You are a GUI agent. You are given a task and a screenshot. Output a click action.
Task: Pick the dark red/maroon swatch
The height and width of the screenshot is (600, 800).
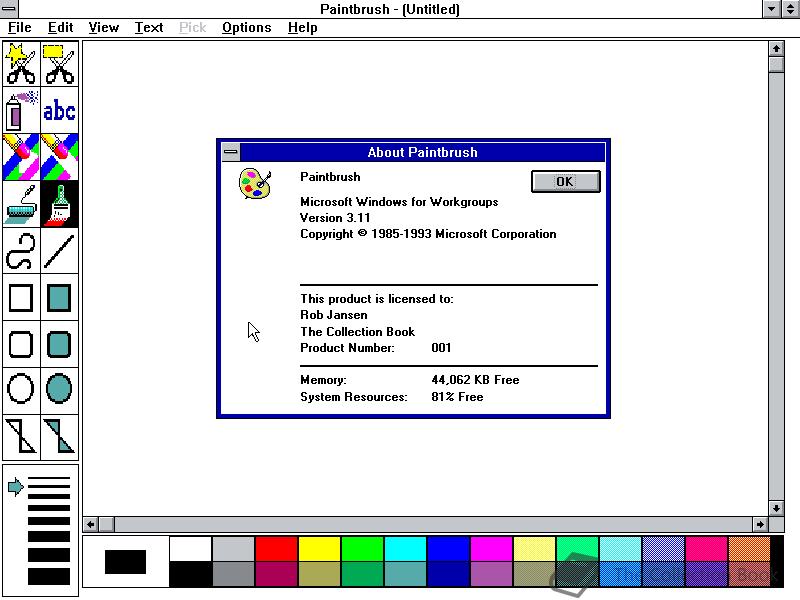[x=276, y=574]
